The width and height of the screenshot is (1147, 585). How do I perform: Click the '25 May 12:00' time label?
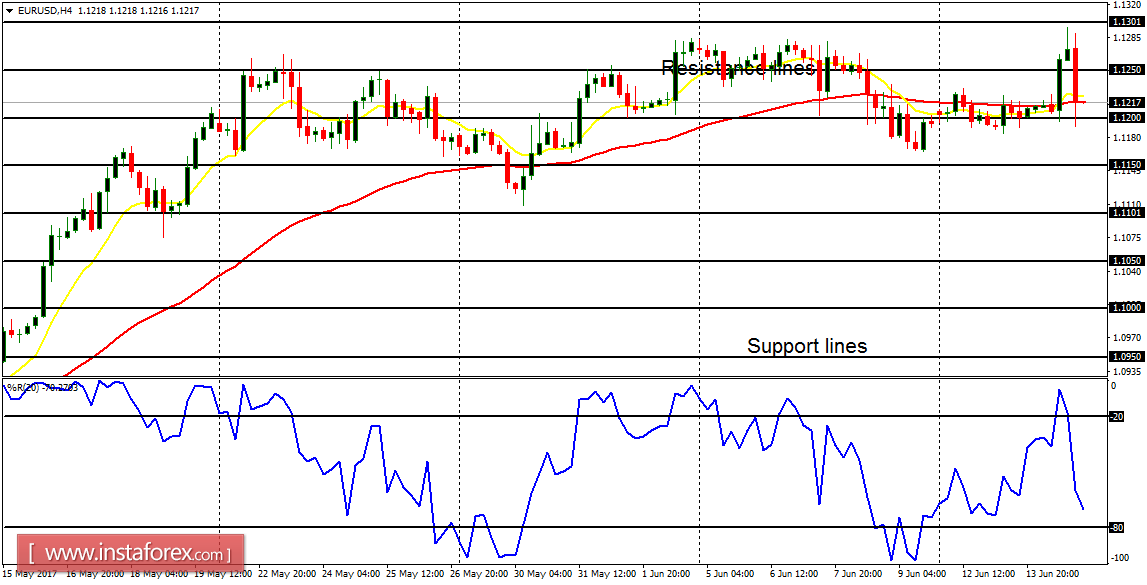[415, 575]
